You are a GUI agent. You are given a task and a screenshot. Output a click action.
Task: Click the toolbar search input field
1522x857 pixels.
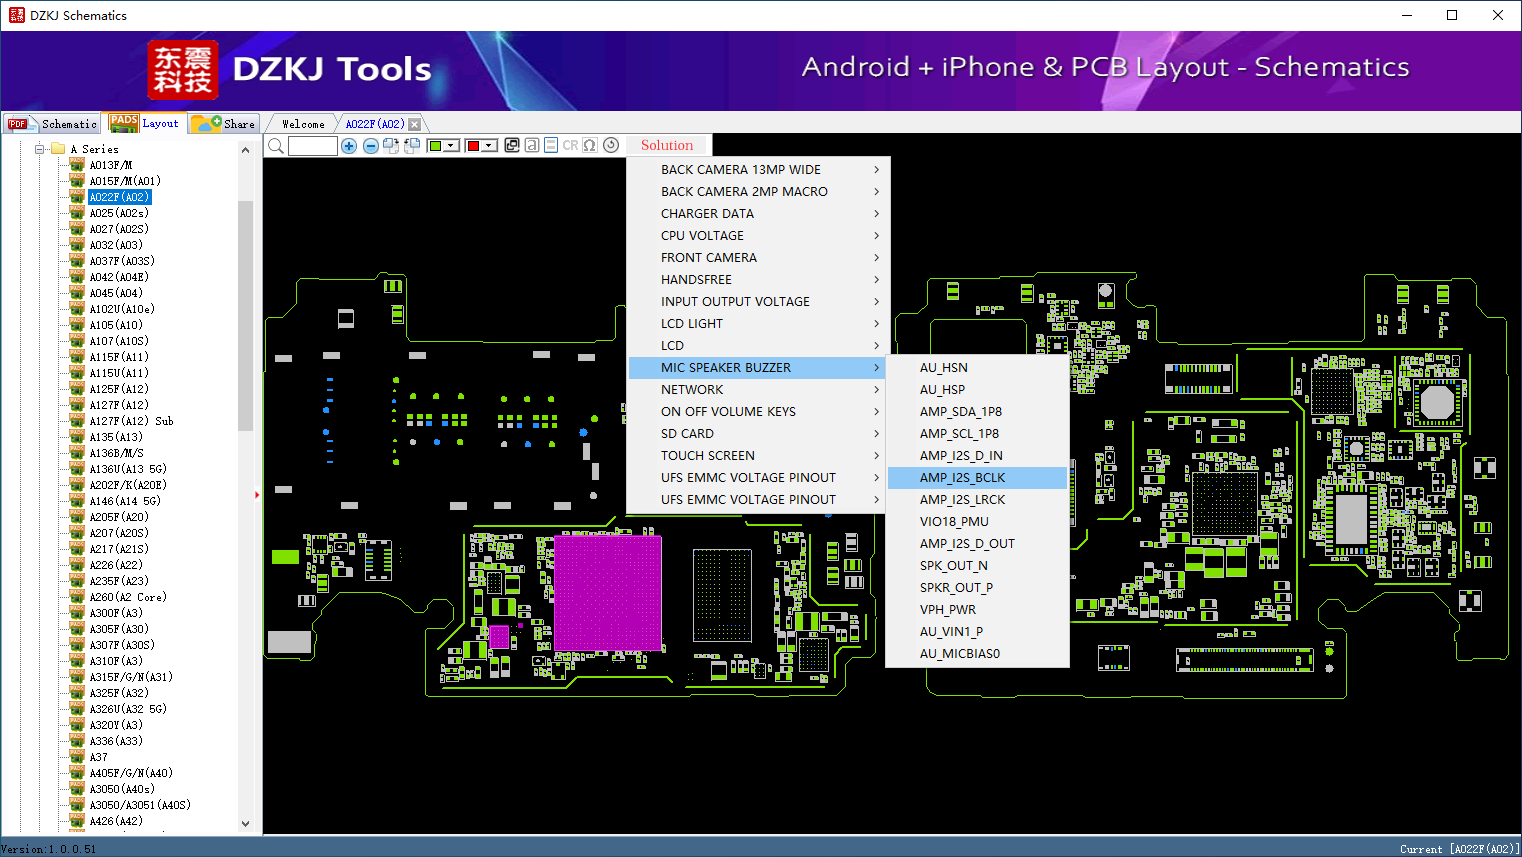click(x=312, y=146)
